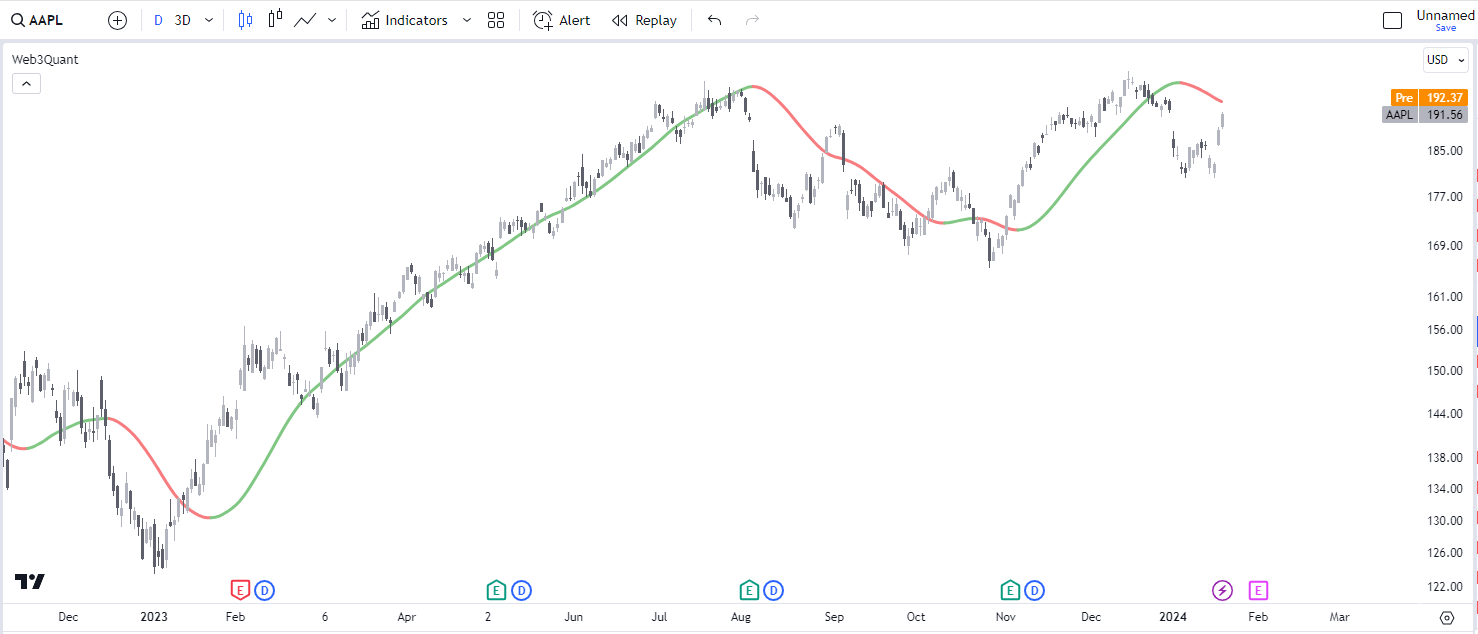The image size is (1478, 634).
Task: Click the add symbol plus icon
Action: click(117, 20)
